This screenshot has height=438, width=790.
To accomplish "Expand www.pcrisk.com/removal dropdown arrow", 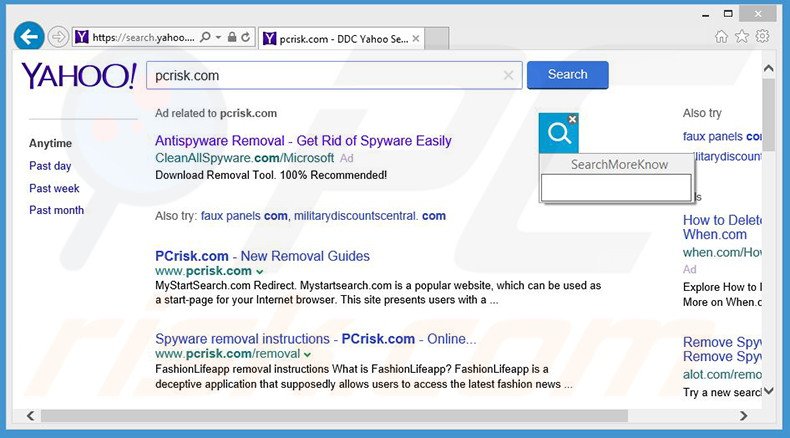I will [x=307, y=354].
